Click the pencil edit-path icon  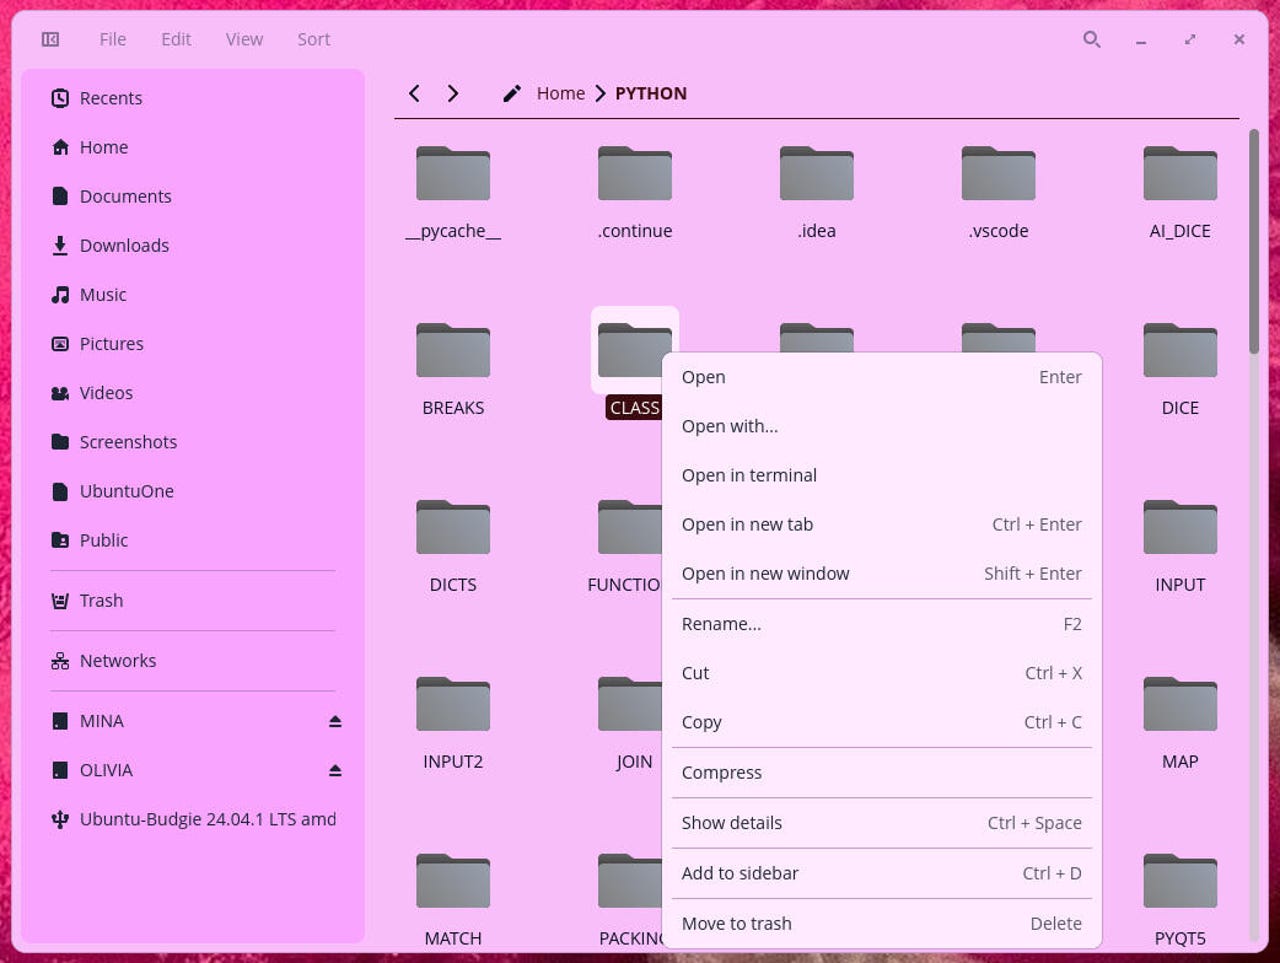pos(512,93)
